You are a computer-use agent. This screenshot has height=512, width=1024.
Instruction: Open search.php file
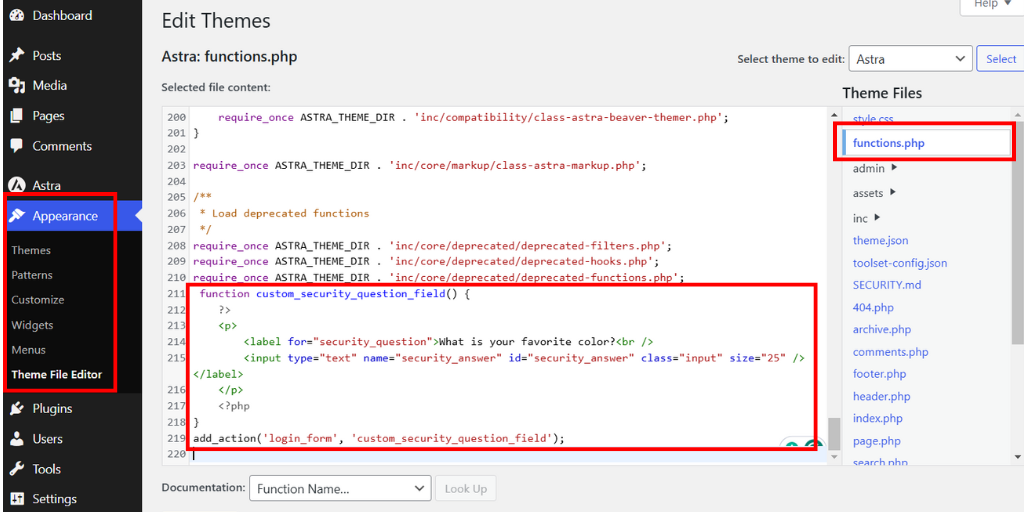[x=880, y=462]
